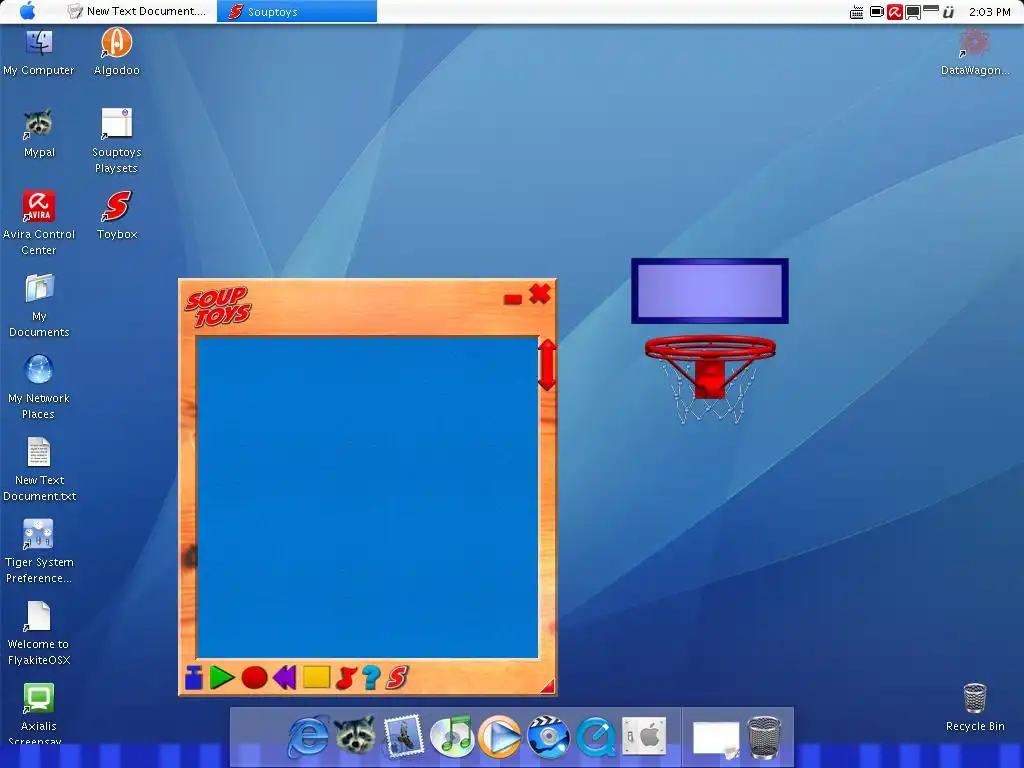
Task: Launch Mypal raccoon from the dock
Action: [x=355, y=735]
